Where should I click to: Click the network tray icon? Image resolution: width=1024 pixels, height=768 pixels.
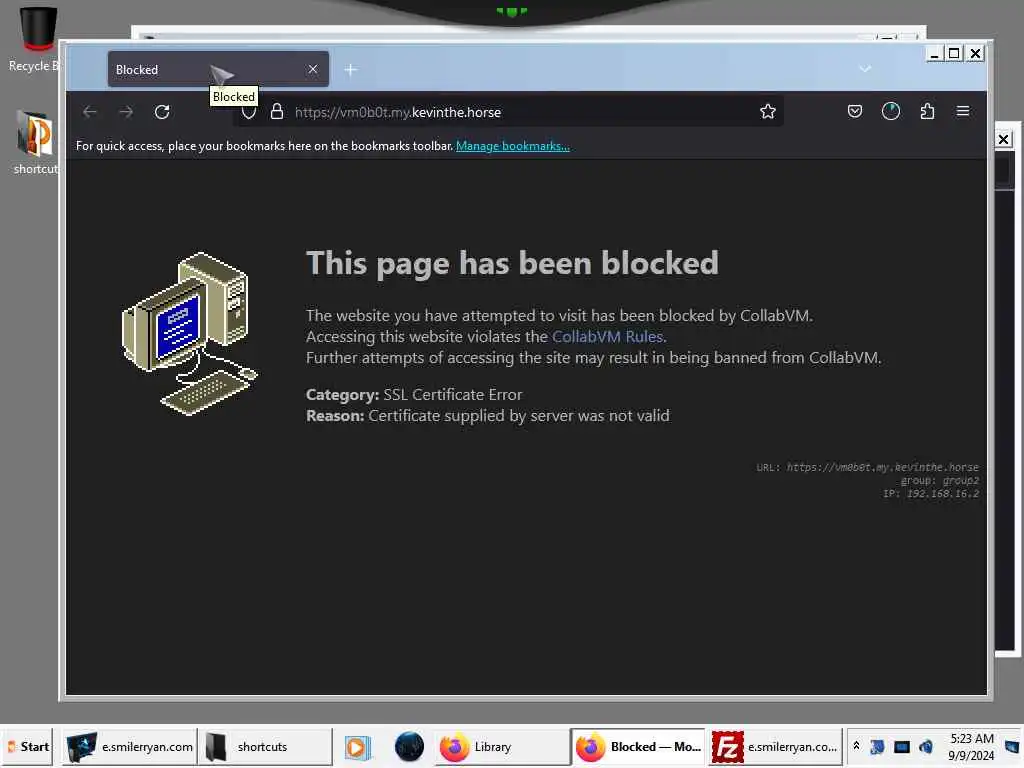click(877, 746)
